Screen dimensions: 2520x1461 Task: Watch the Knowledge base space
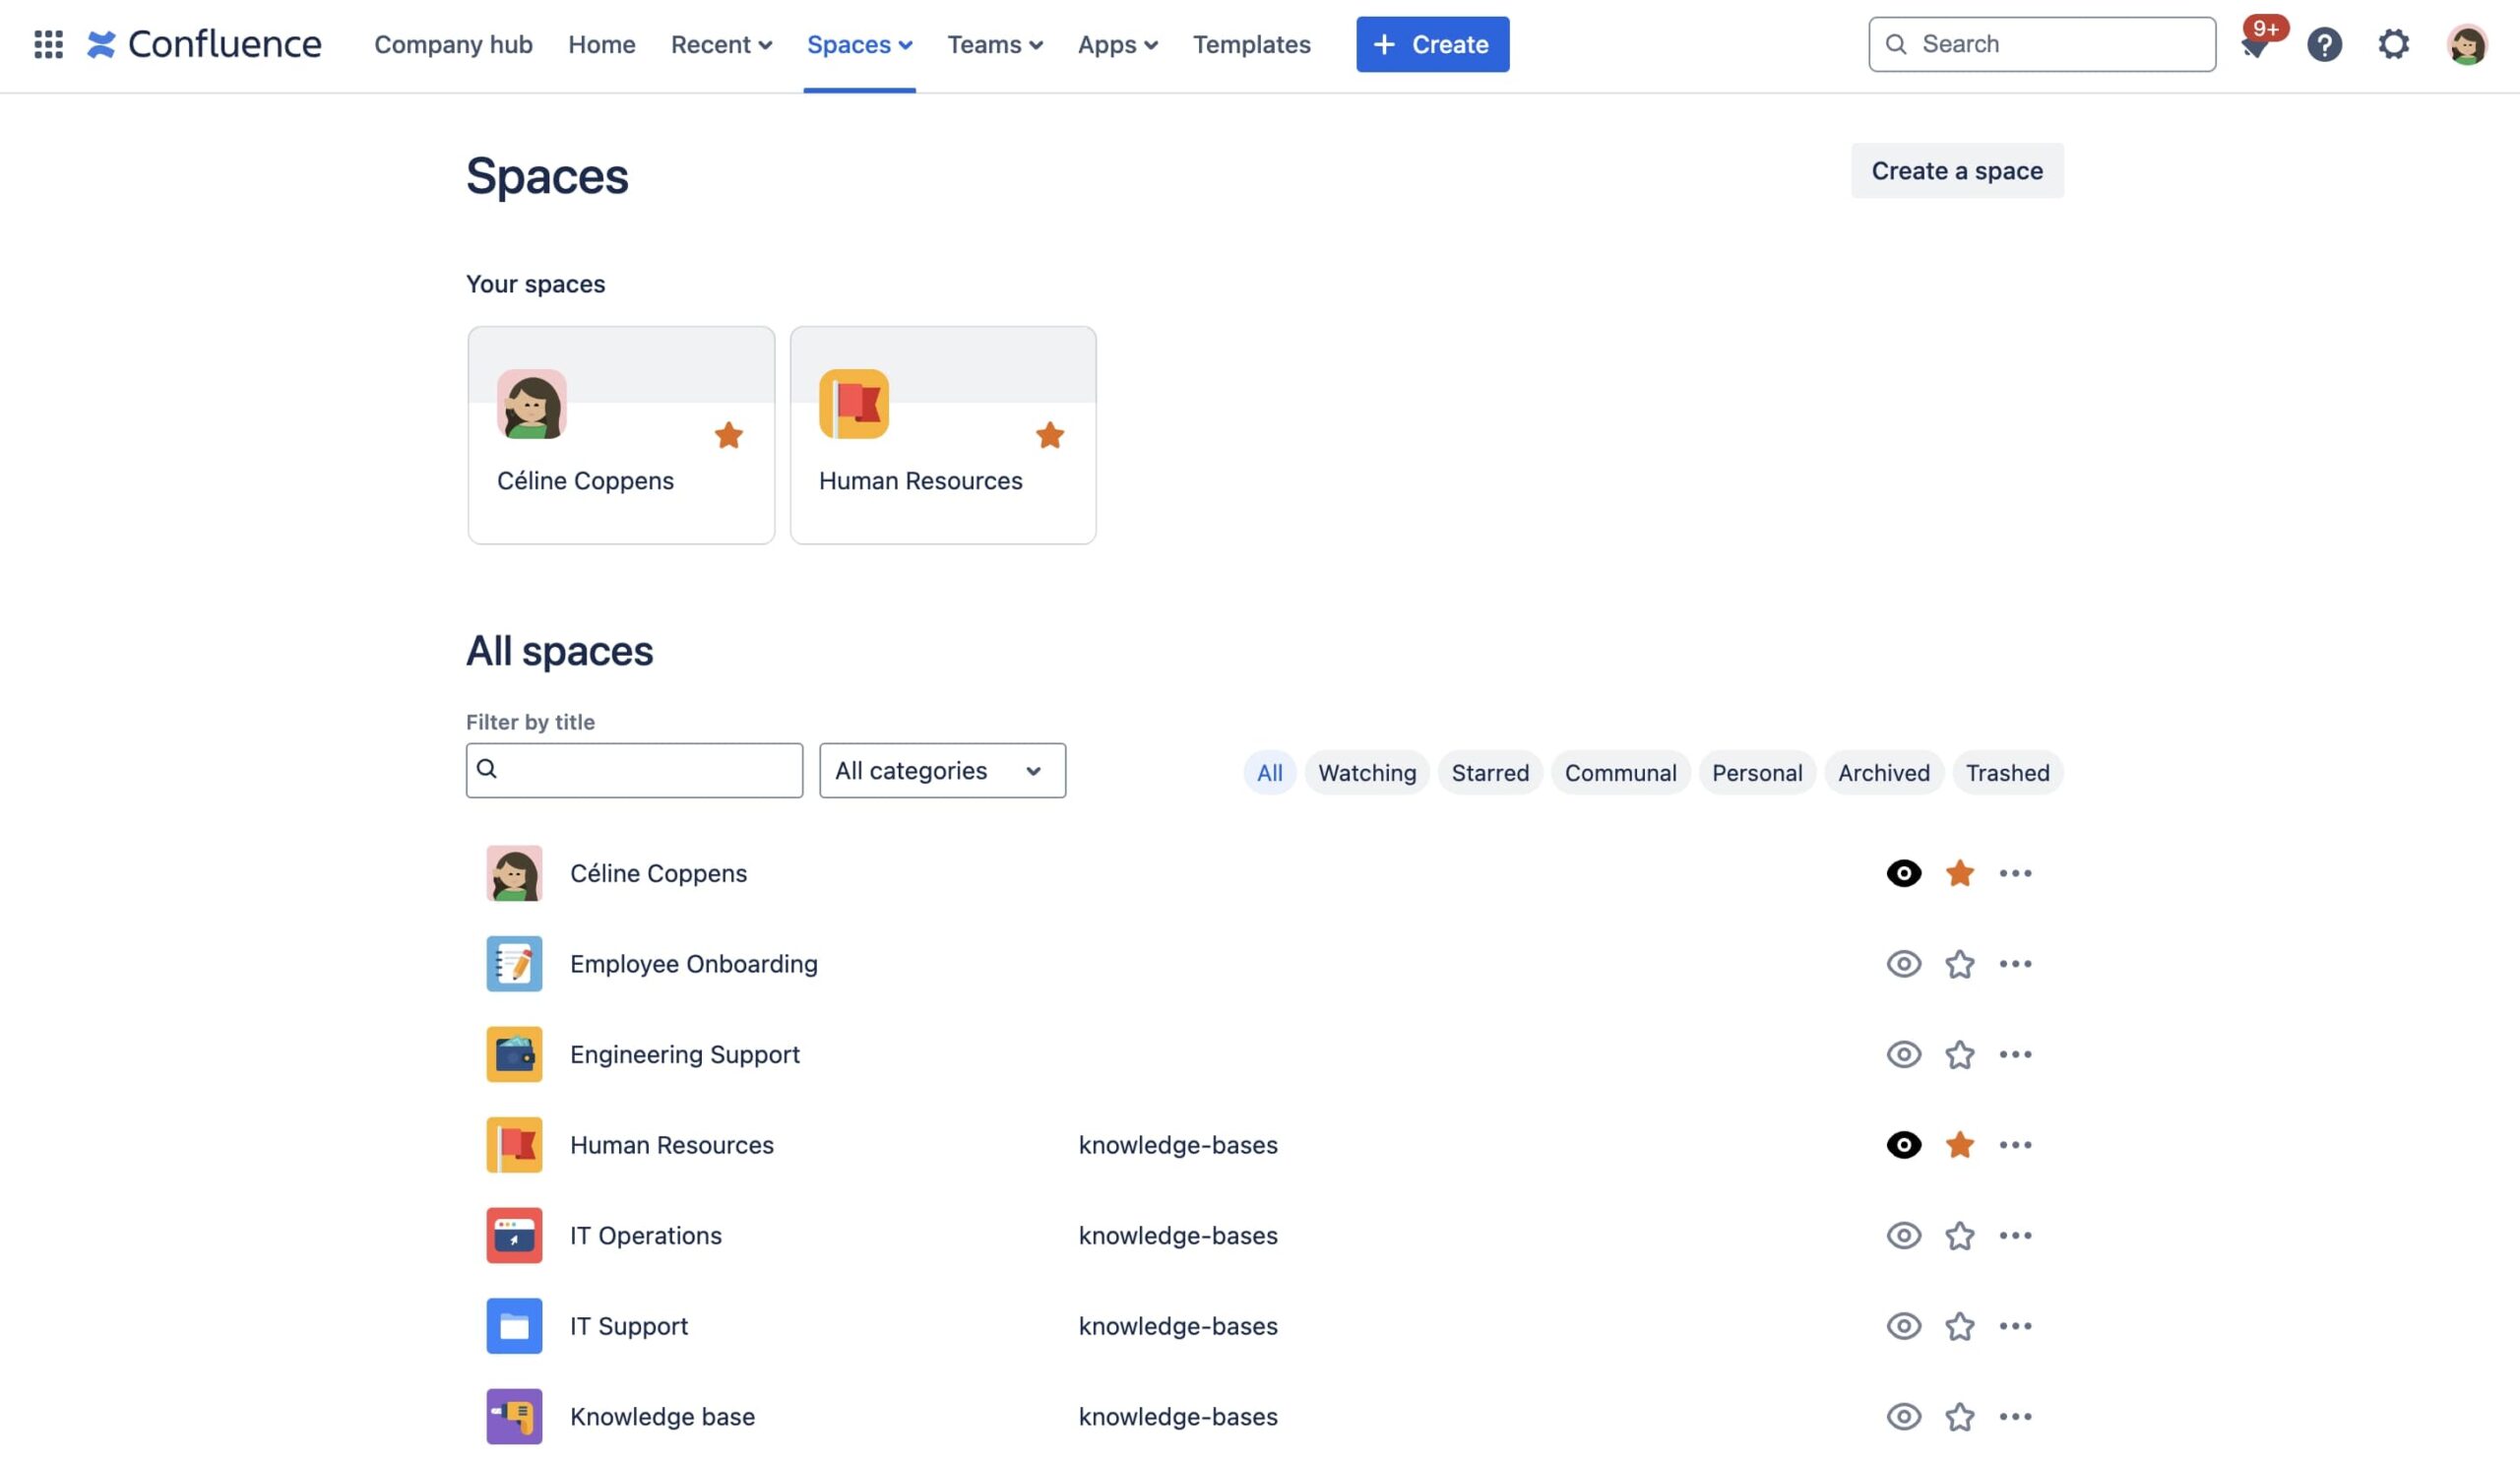(x=1904, y=1416)
